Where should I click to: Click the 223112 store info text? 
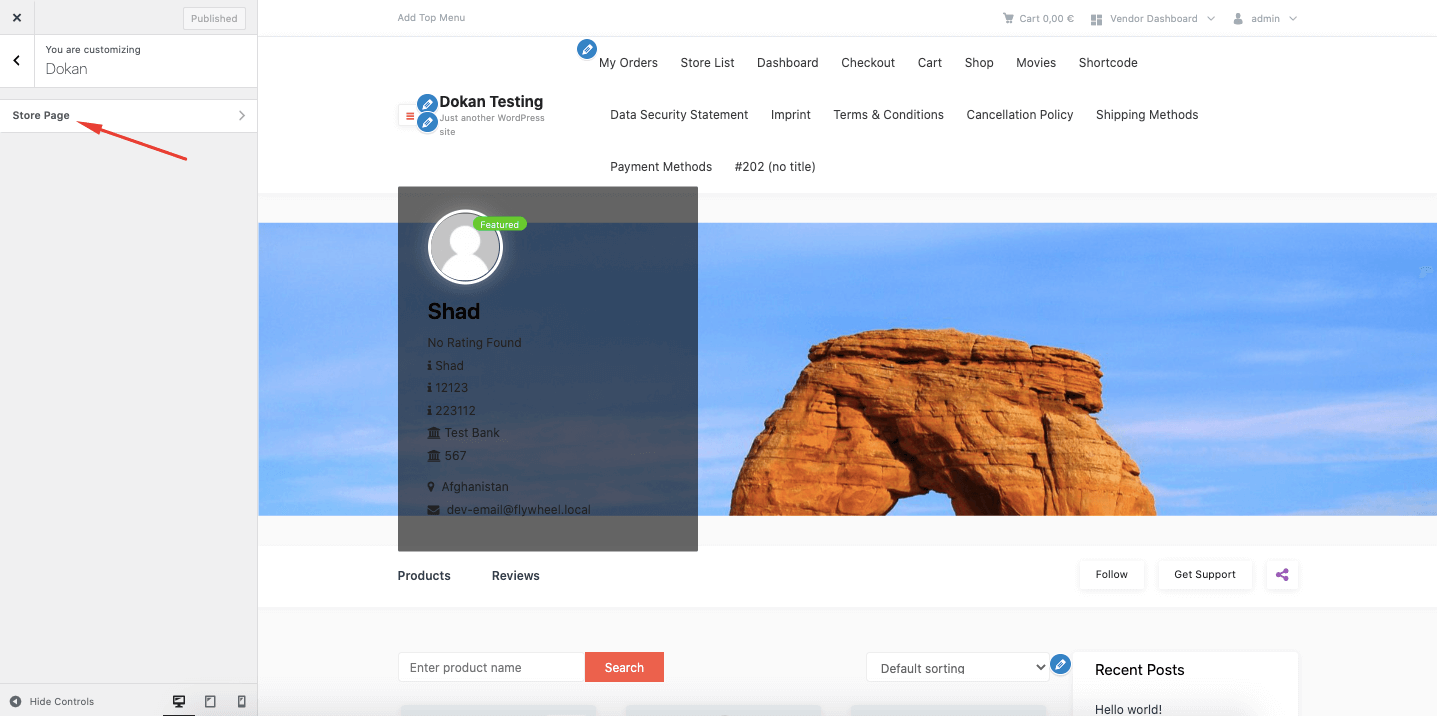[x=455, y=411]
